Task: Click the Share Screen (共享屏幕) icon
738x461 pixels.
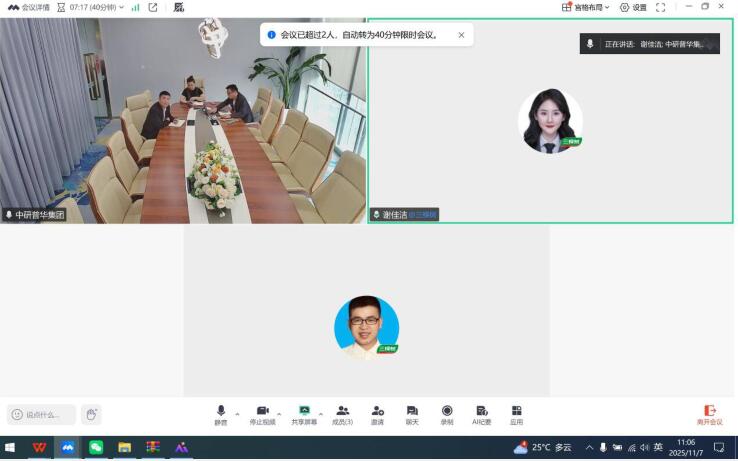Action: point(304,413)
